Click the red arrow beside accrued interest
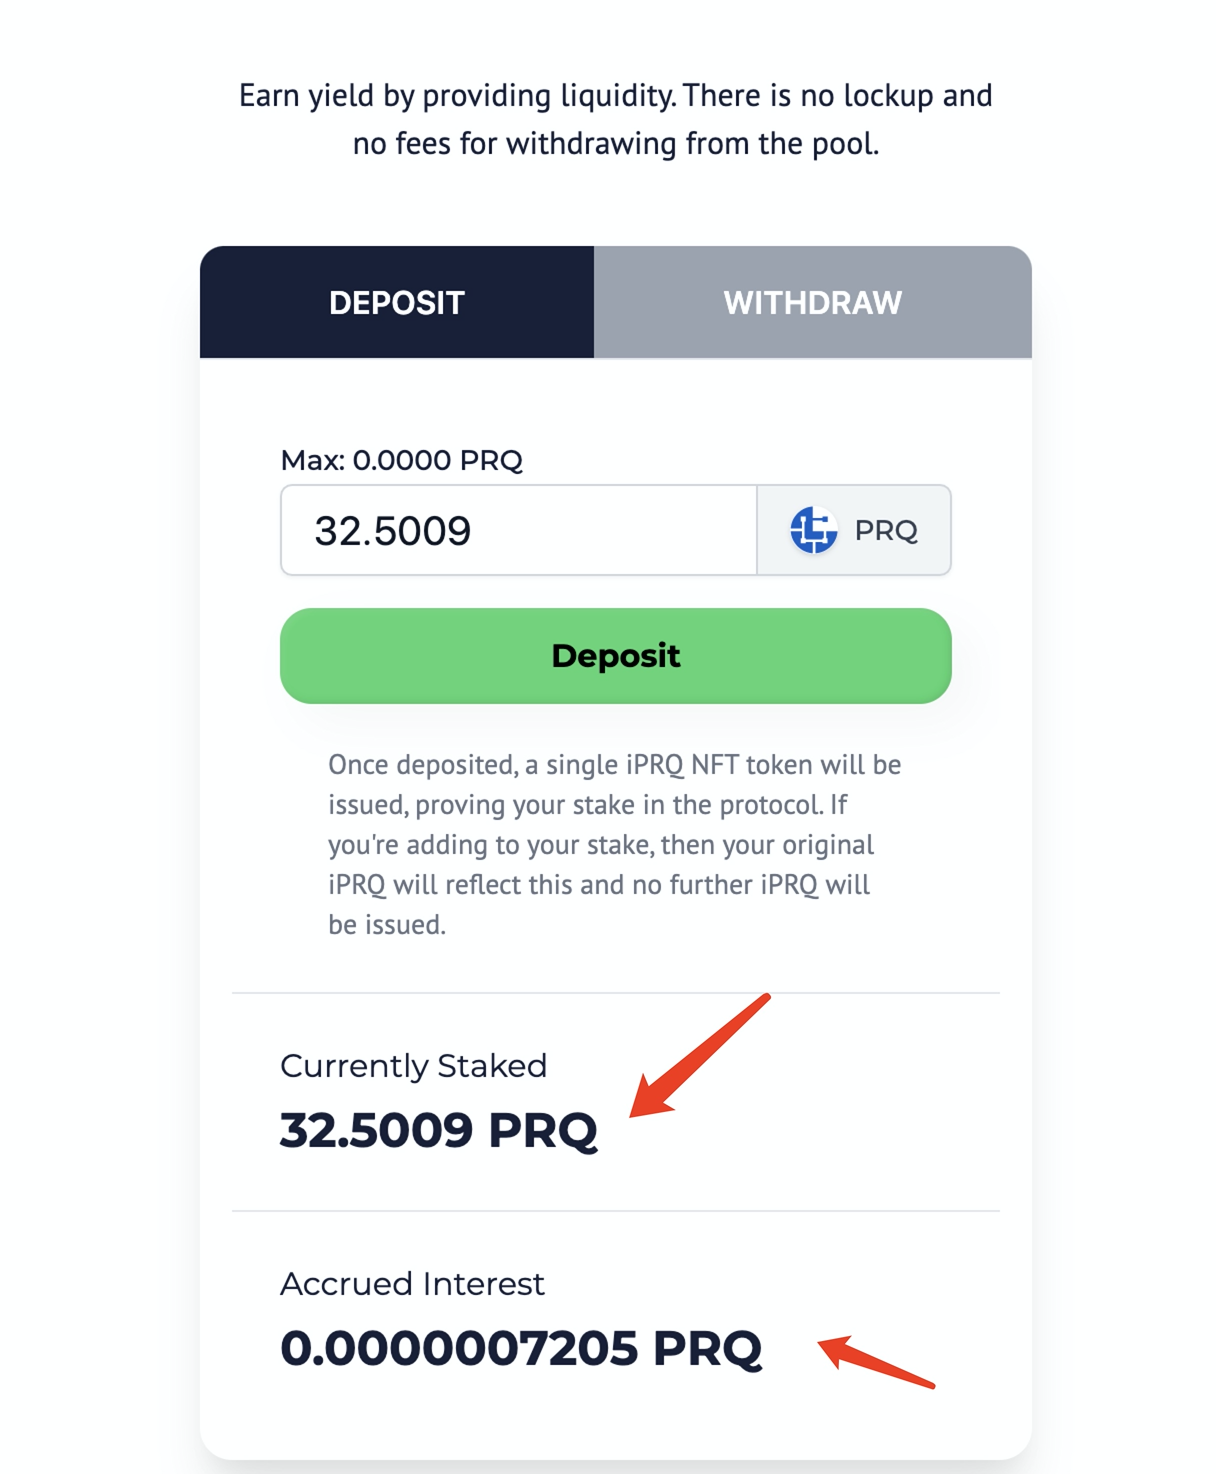Screen dimensions: 1216x1474 click(876, 1362)
